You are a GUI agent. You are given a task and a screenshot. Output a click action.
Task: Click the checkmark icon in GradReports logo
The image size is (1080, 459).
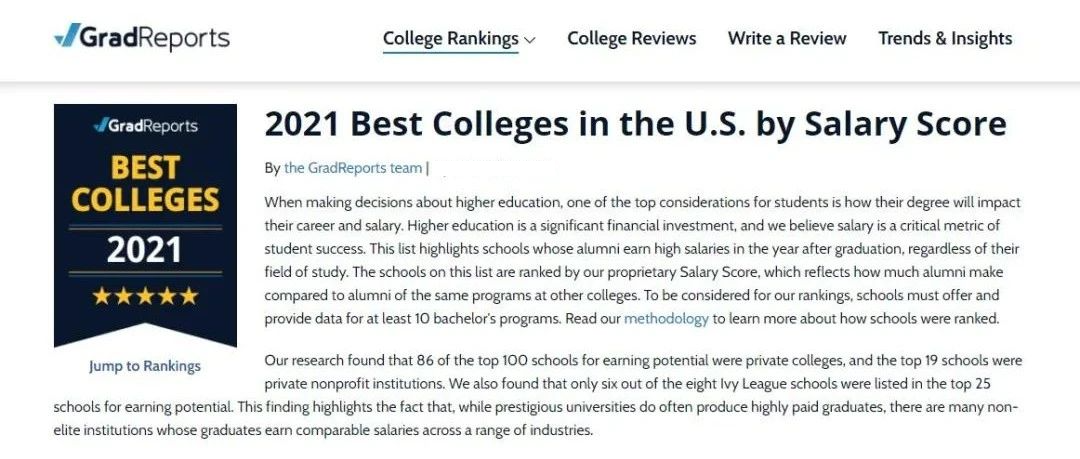click(68, 35)
